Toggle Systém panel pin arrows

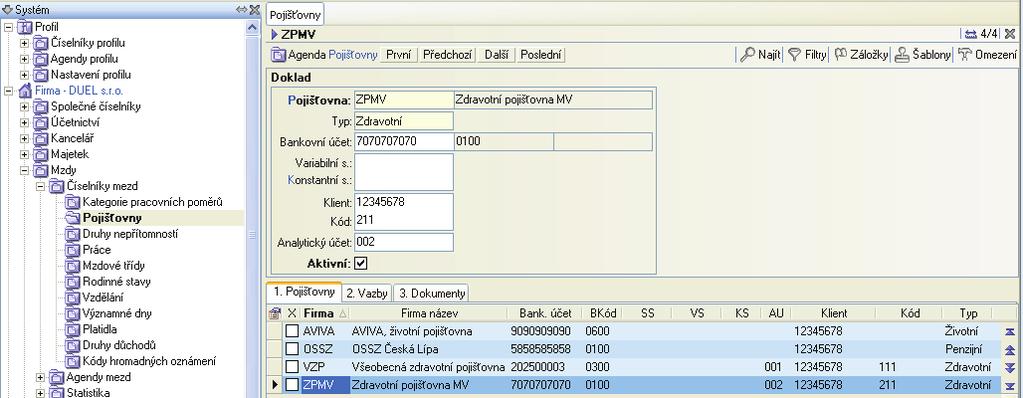point(241,10)
